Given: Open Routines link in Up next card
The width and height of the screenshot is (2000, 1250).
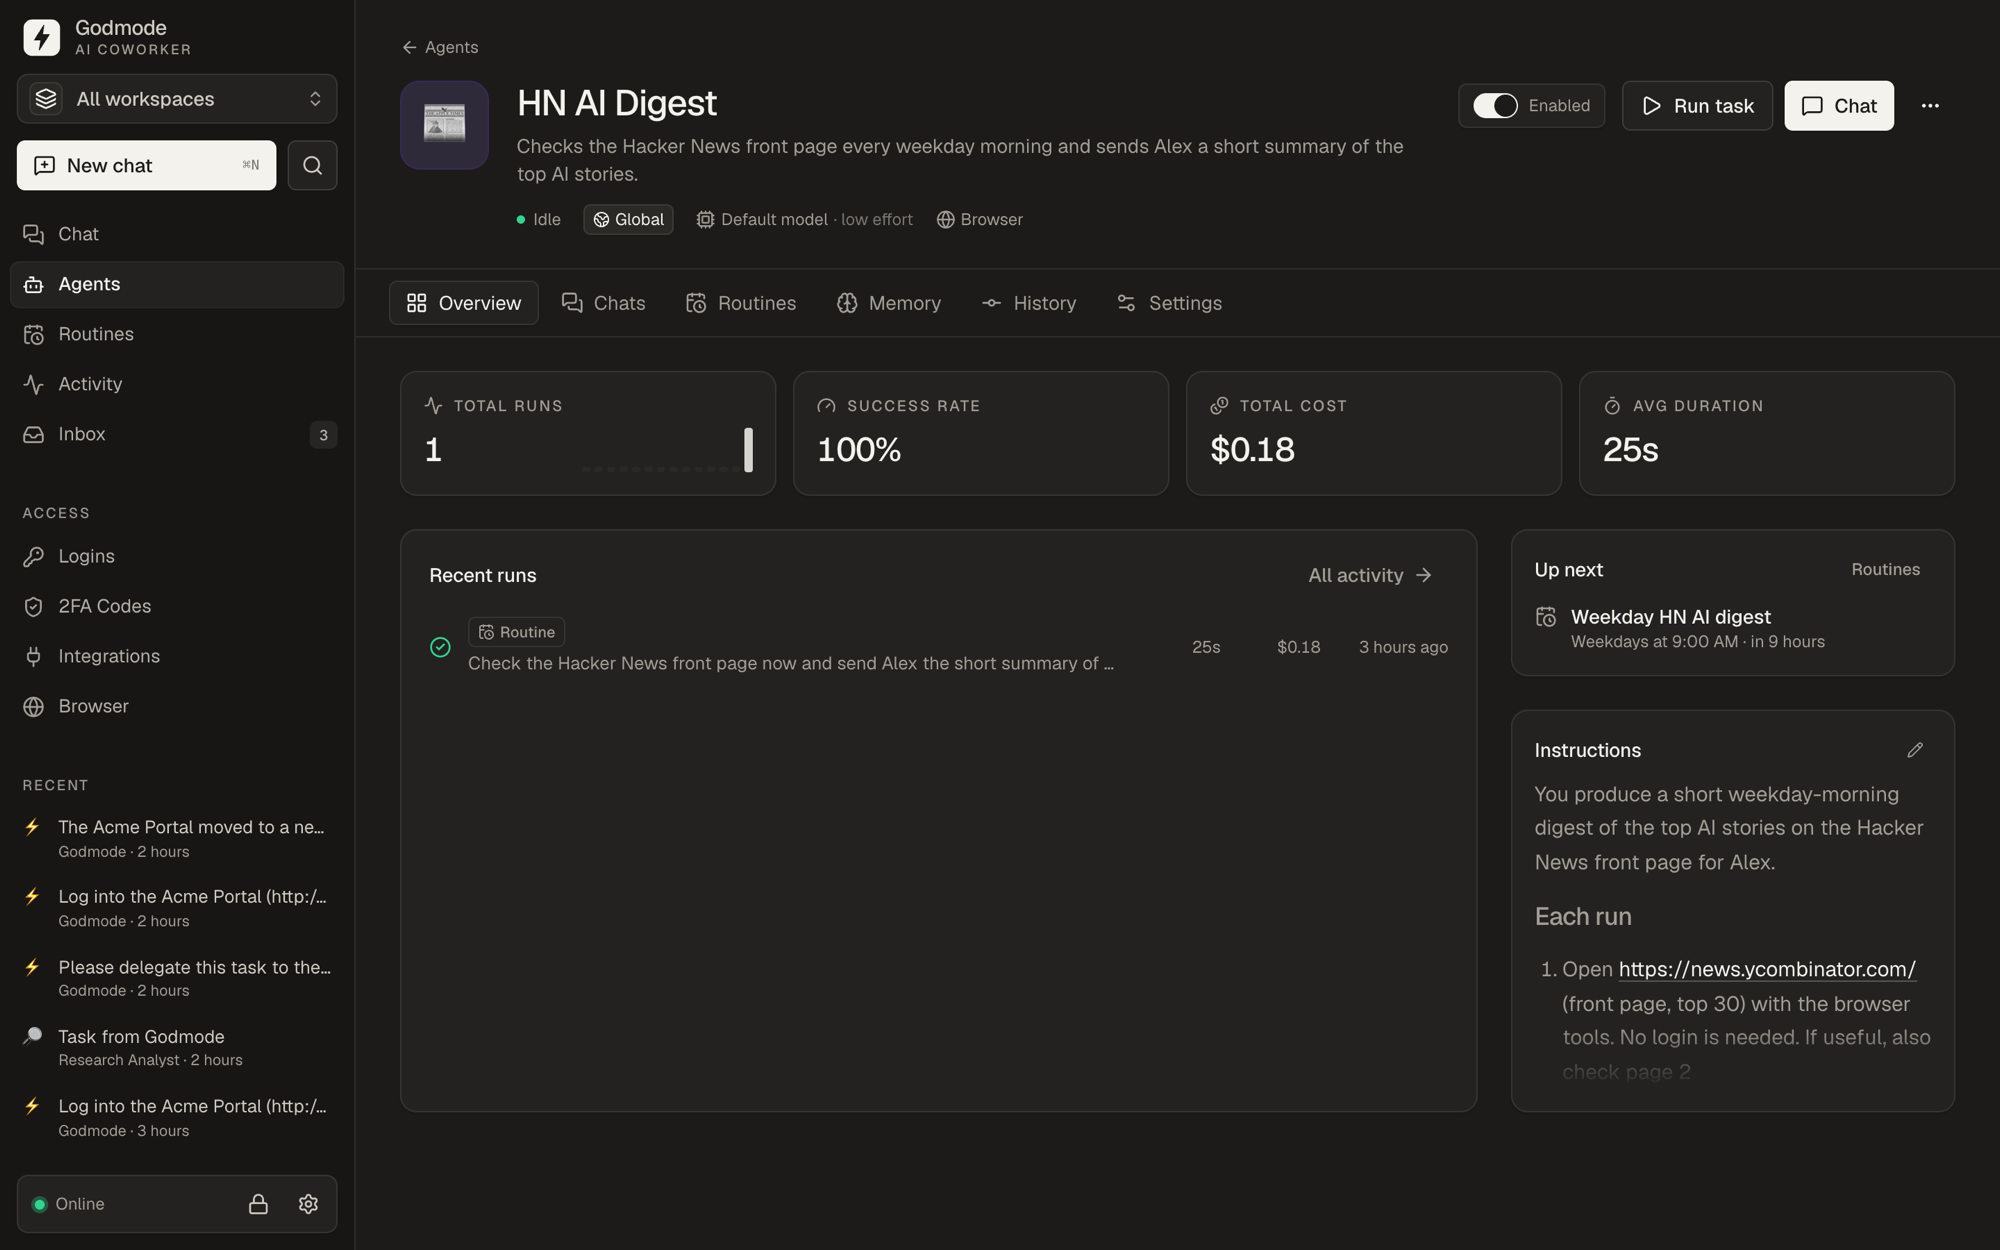Looking at the screenshot, I should pyautogui.click(x=1885, y=570).
